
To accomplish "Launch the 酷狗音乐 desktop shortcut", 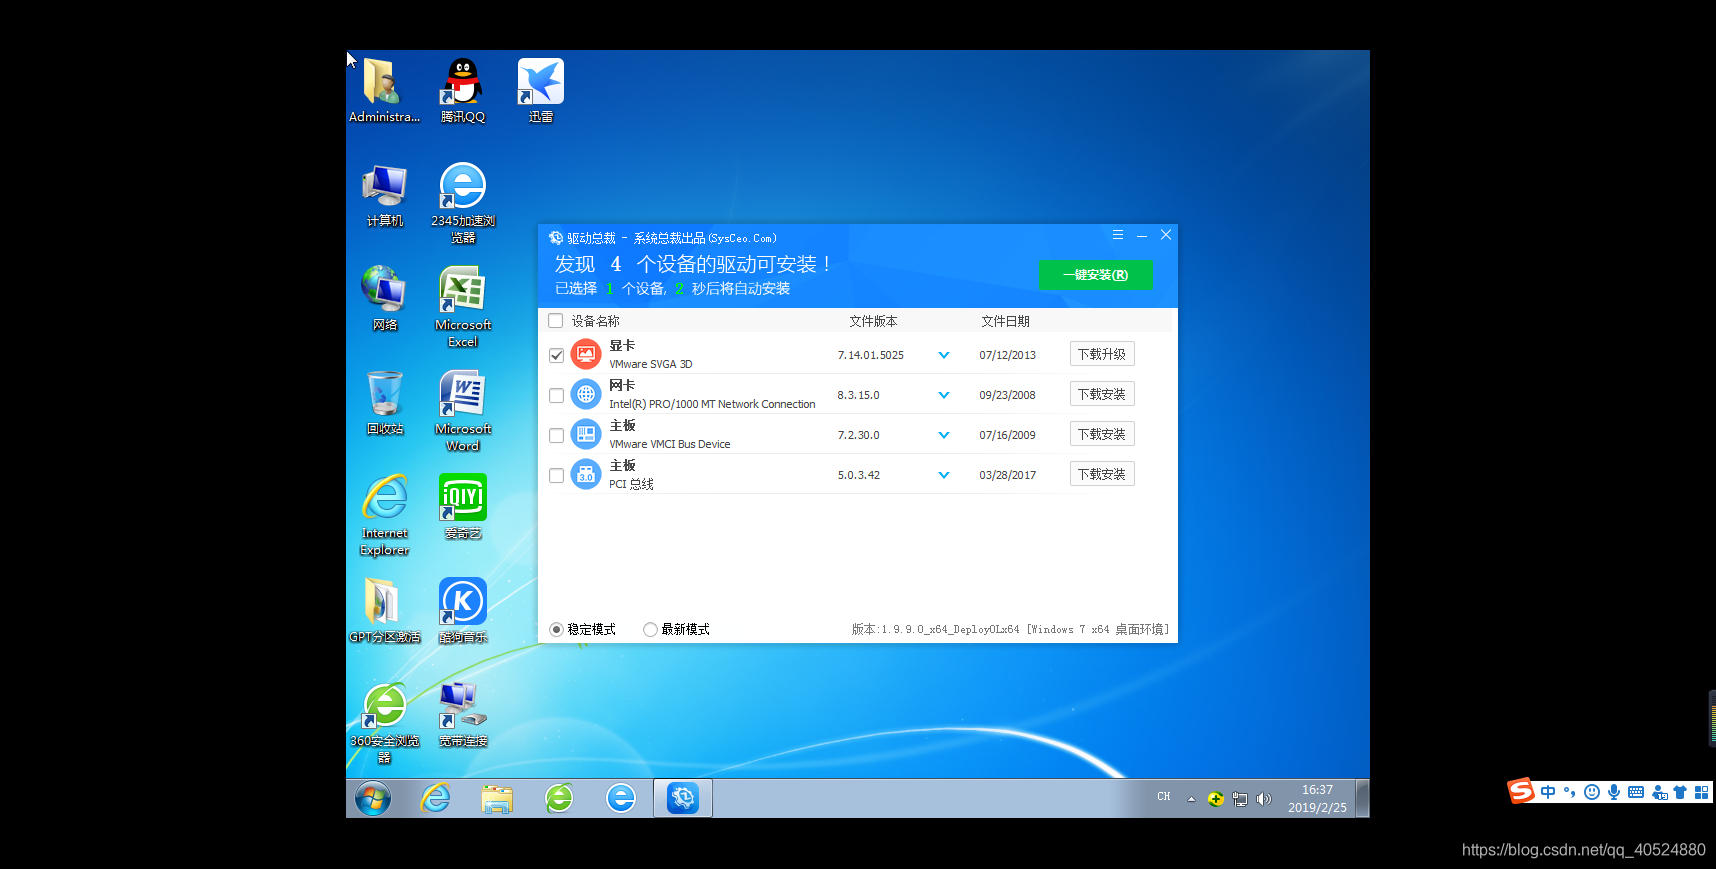I will (x=462, y=610).
